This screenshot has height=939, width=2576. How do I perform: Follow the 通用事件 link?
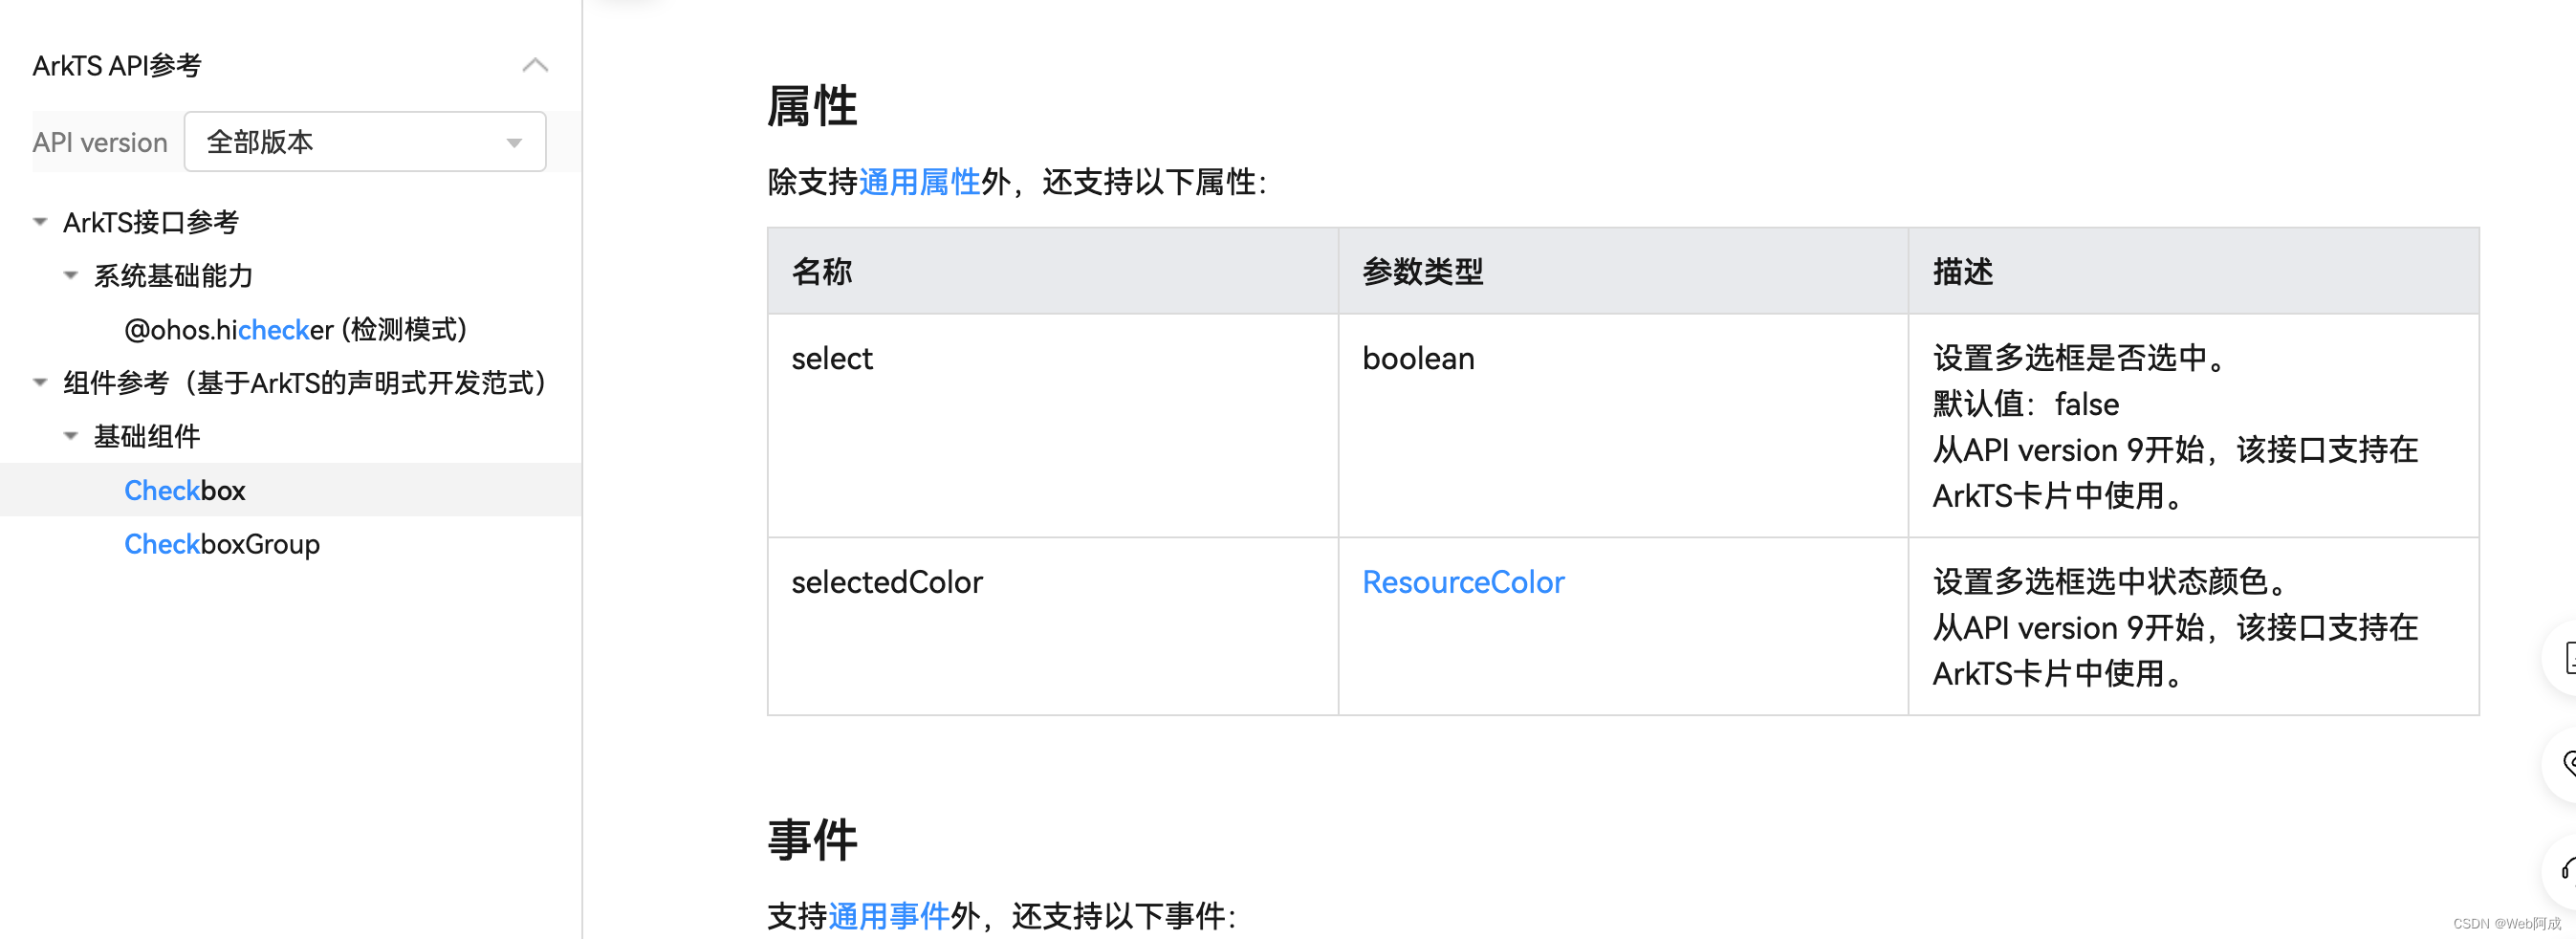(x=888, y=915)
